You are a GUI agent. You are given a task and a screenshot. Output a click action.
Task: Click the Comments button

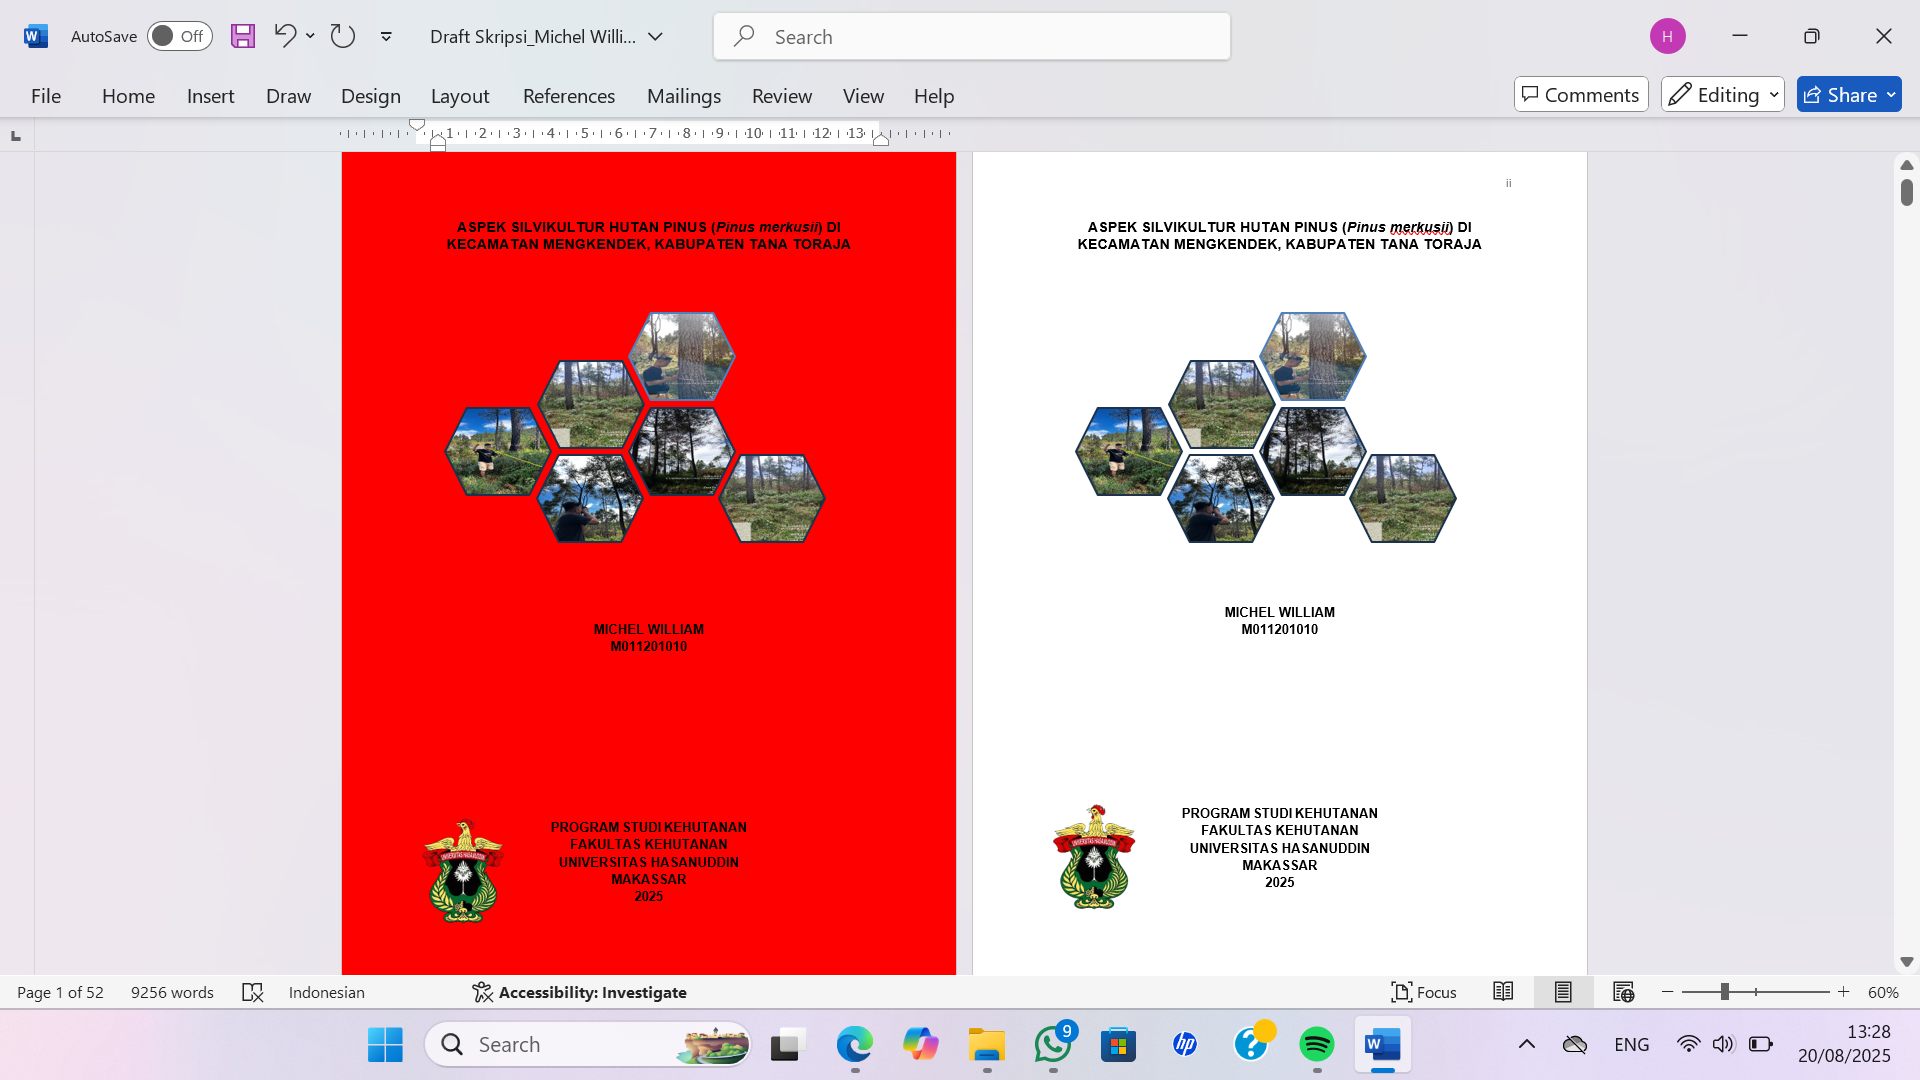click(1581, 95)
